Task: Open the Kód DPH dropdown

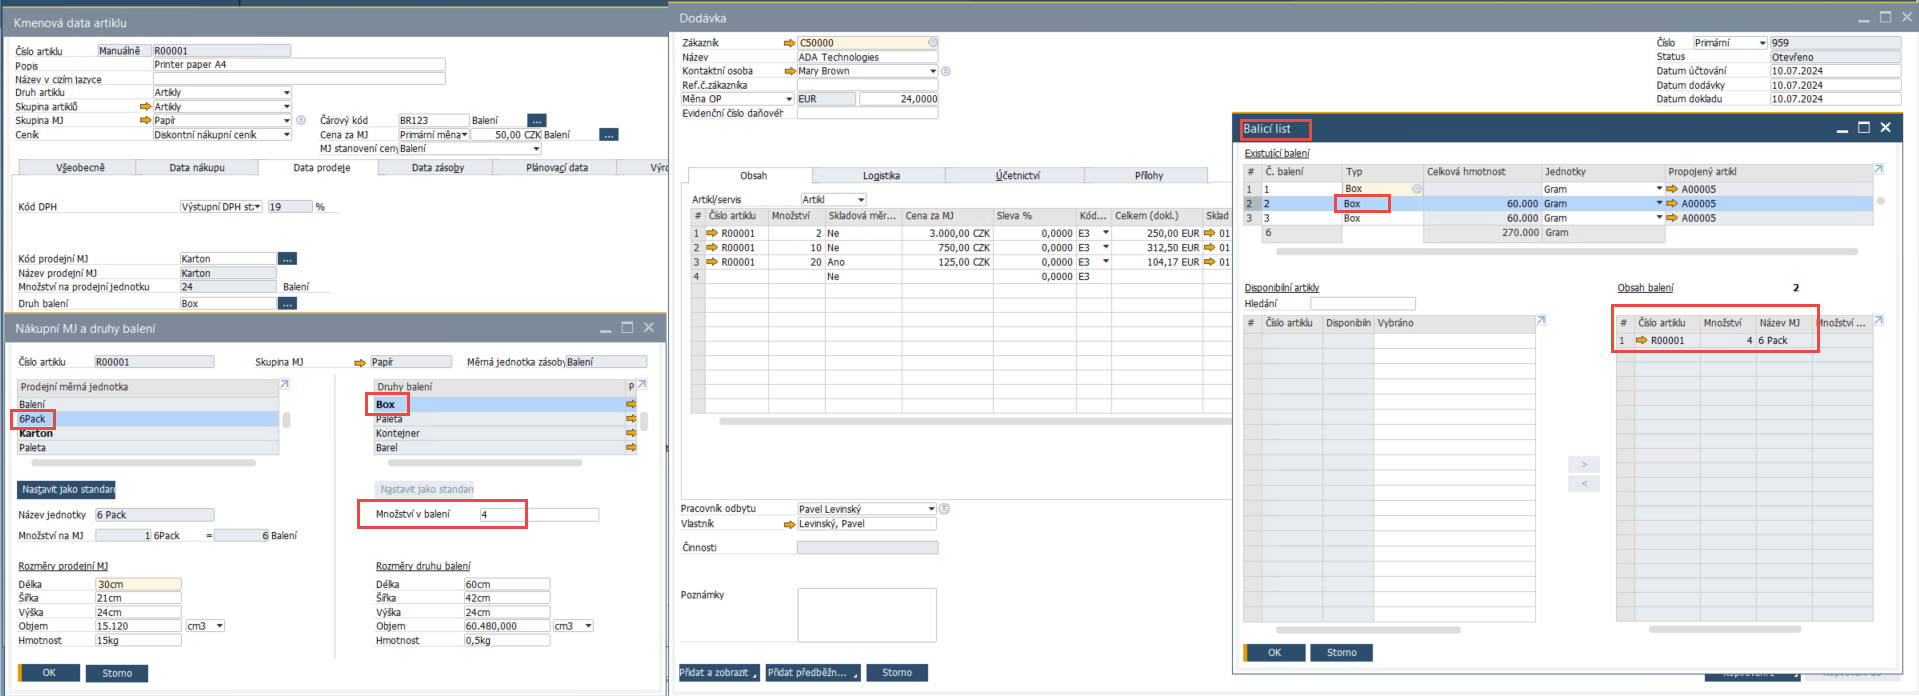Action: (x=257, y=207)
